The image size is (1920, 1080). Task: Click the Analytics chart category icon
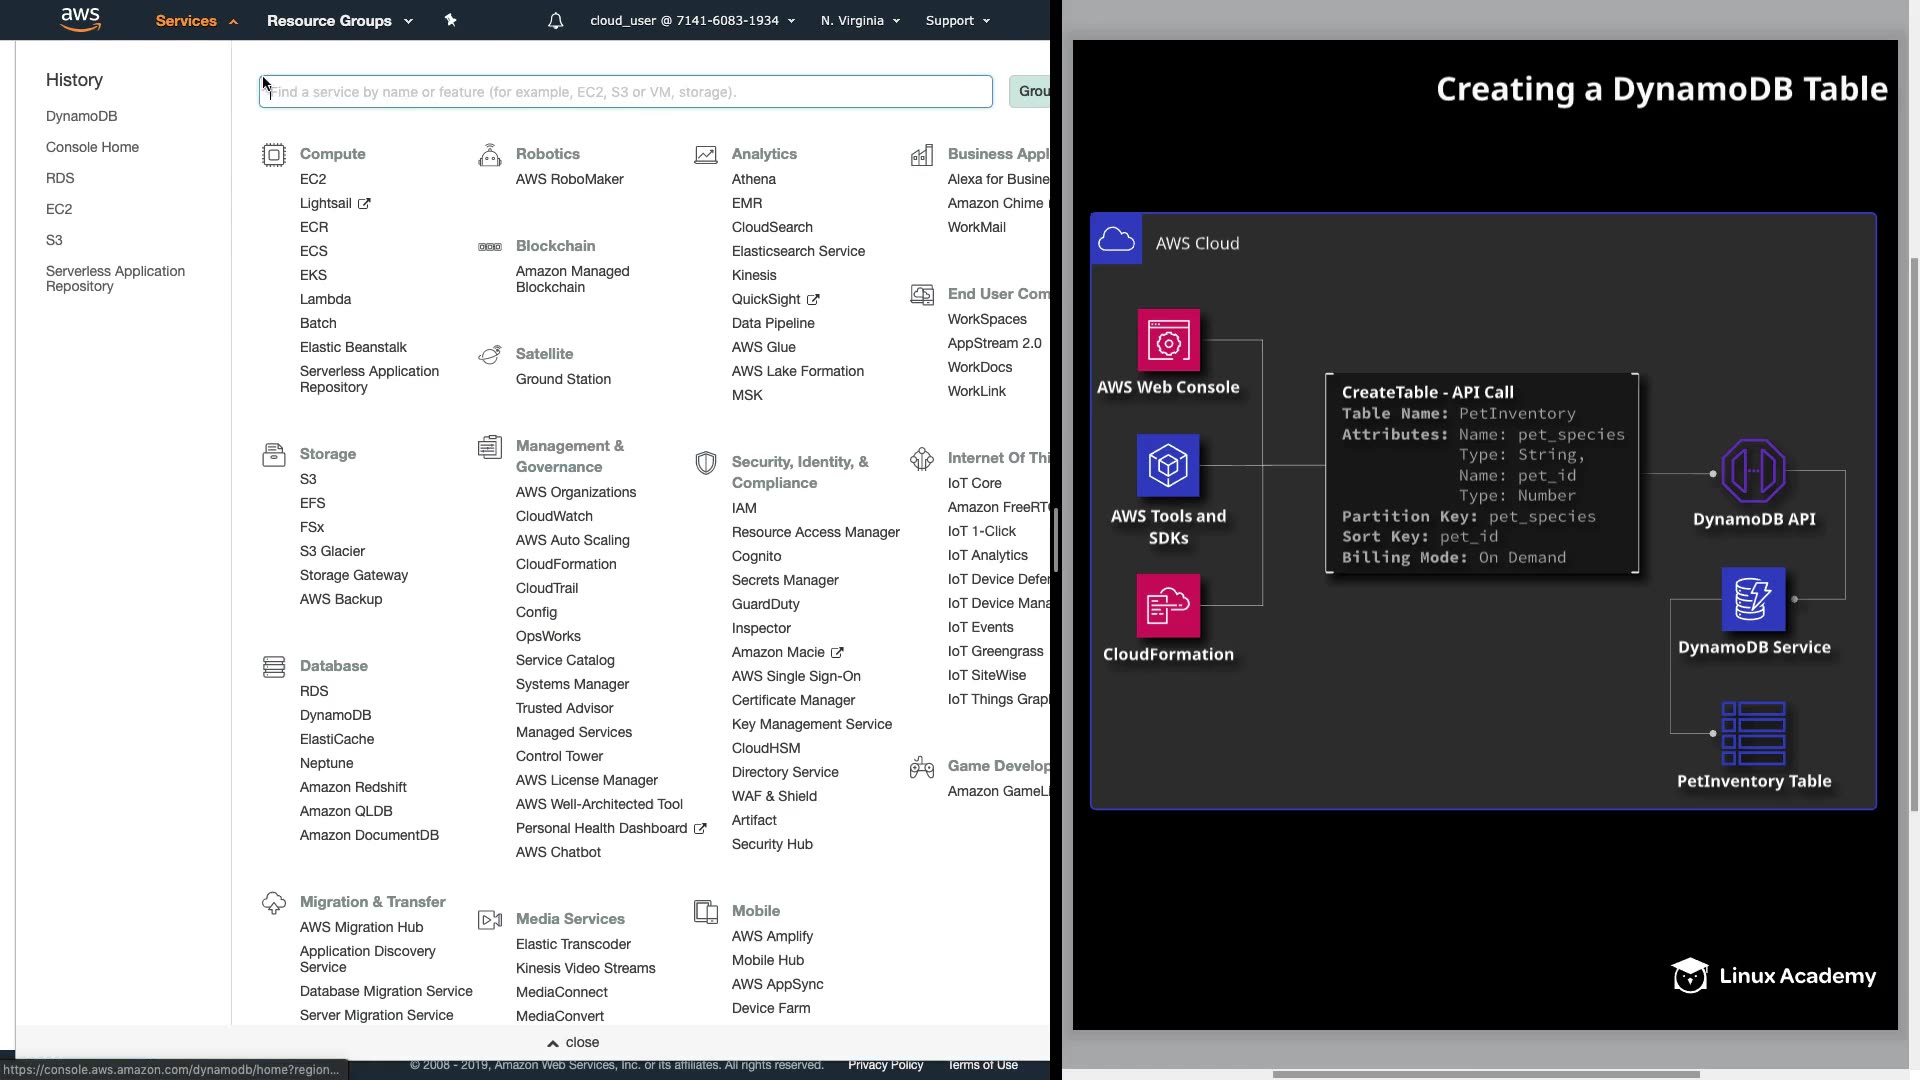706,155
